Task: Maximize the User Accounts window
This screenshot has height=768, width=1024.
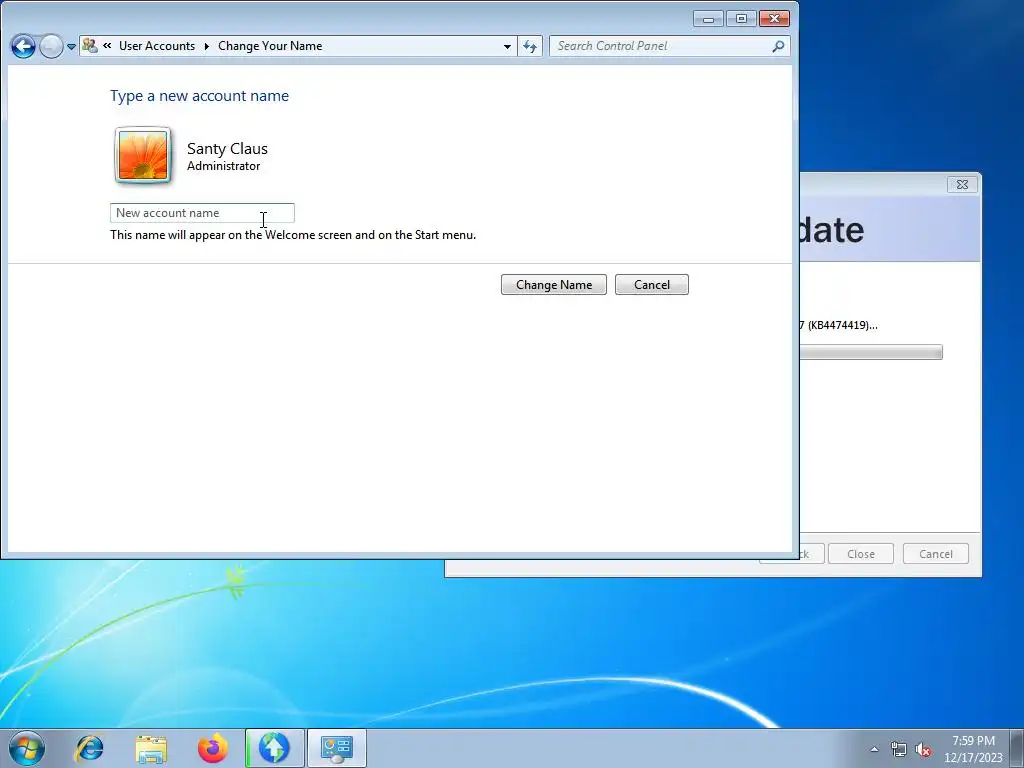Action: [x=741, y=19]
